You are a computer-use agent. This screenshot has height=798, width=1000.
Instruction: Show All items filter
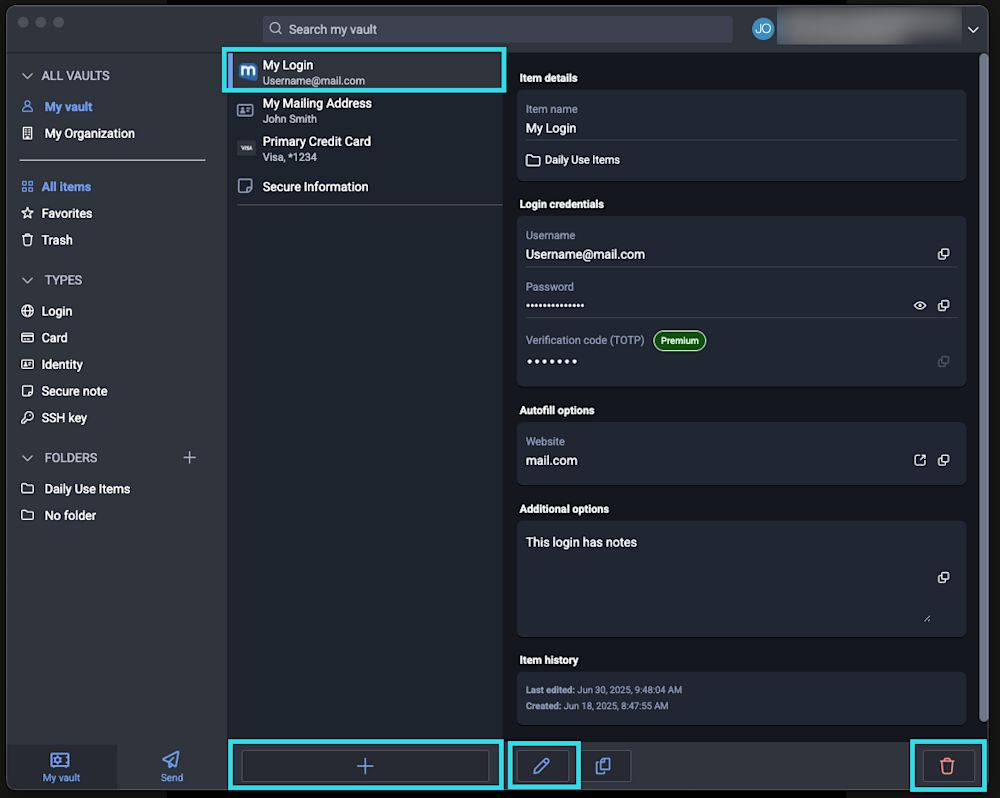66,186
